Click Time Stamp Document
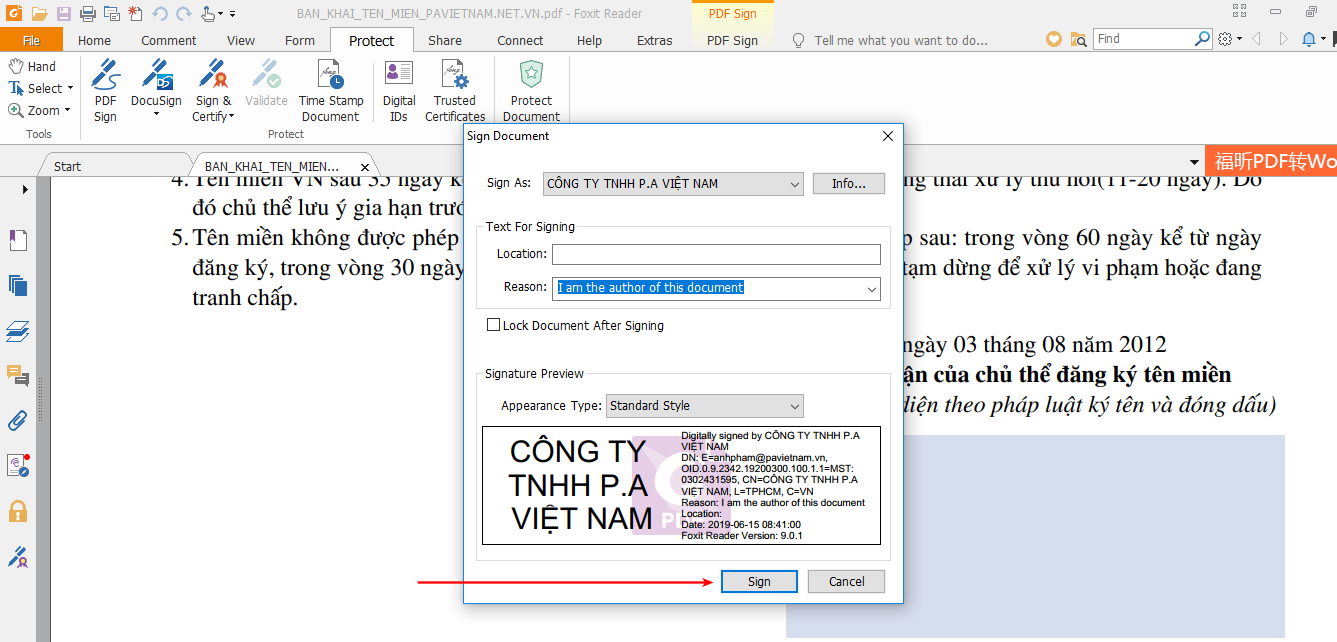 point(331,91)
